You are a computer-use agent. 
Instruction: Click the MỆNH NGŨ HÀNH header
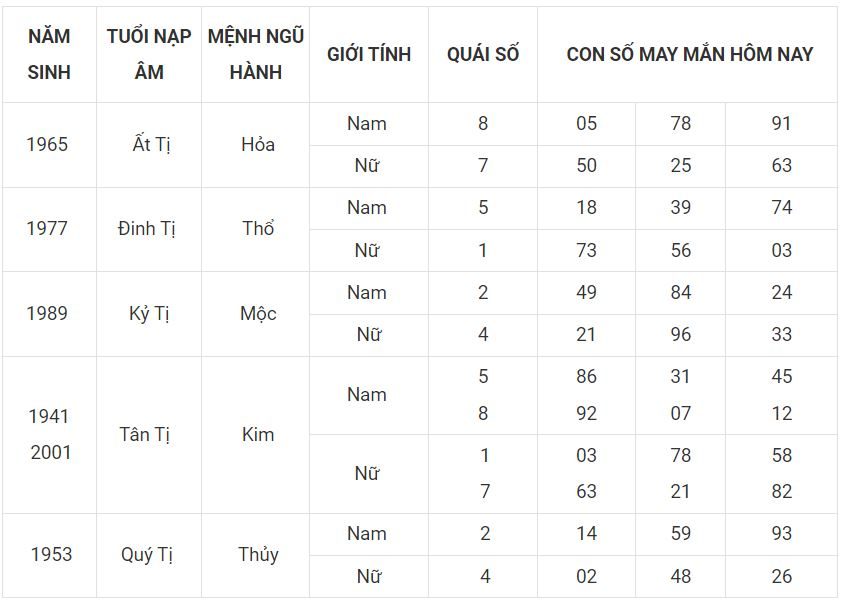[x=256, y=54]
